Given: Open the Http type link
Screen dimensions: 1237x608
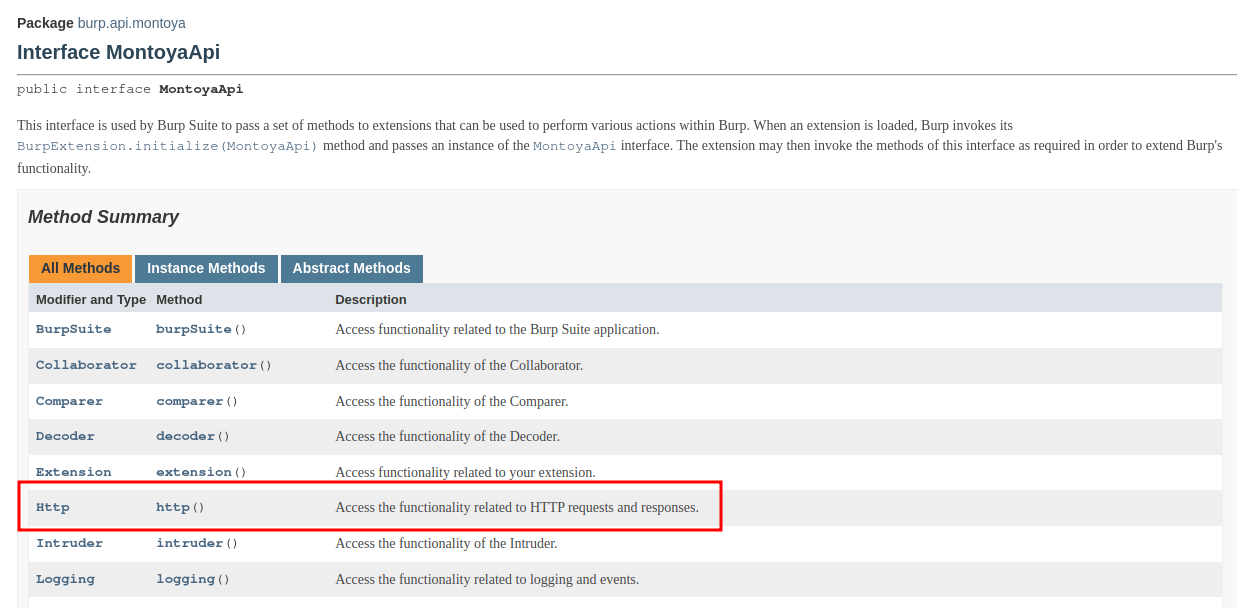Looking at the screenshot, I should (x=53, y=507).
